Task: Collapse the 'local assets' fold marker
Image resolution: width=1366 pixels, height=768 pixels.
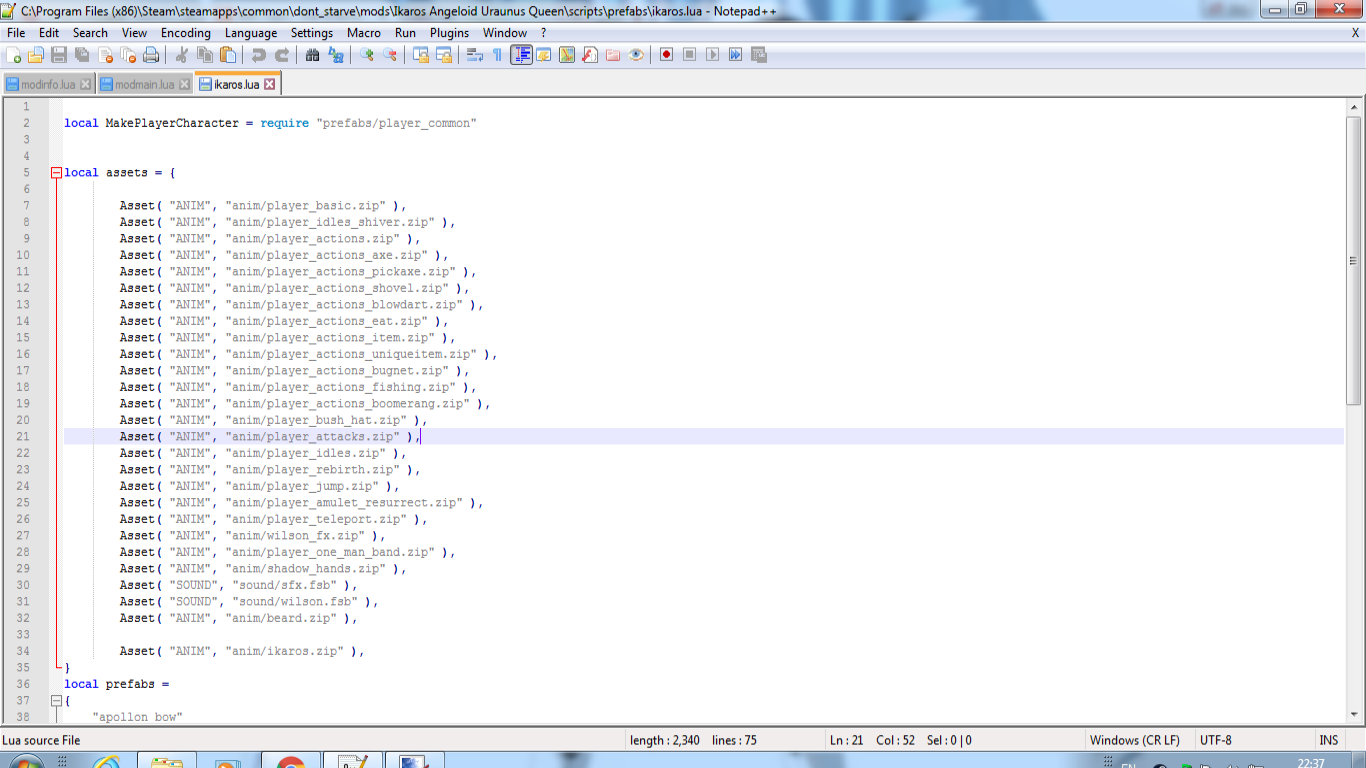Action: click(x=57, y=173)
